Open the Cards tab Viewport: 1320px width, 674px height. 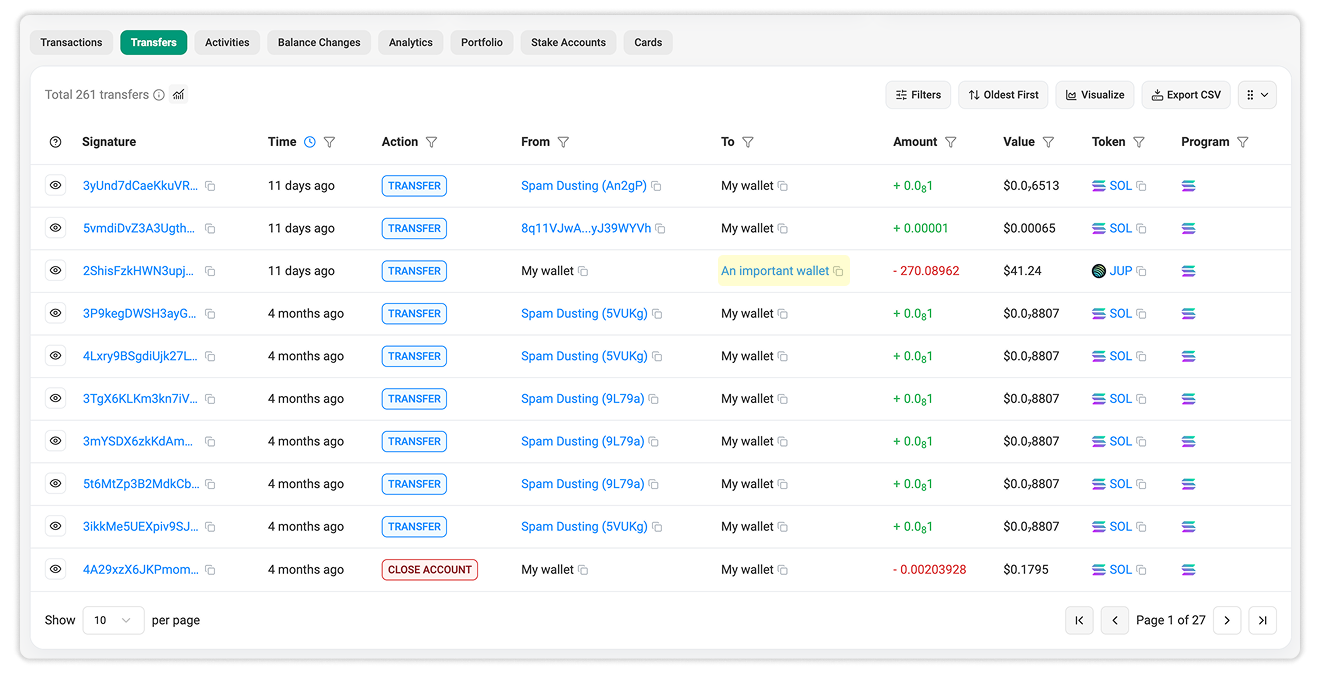648,42
